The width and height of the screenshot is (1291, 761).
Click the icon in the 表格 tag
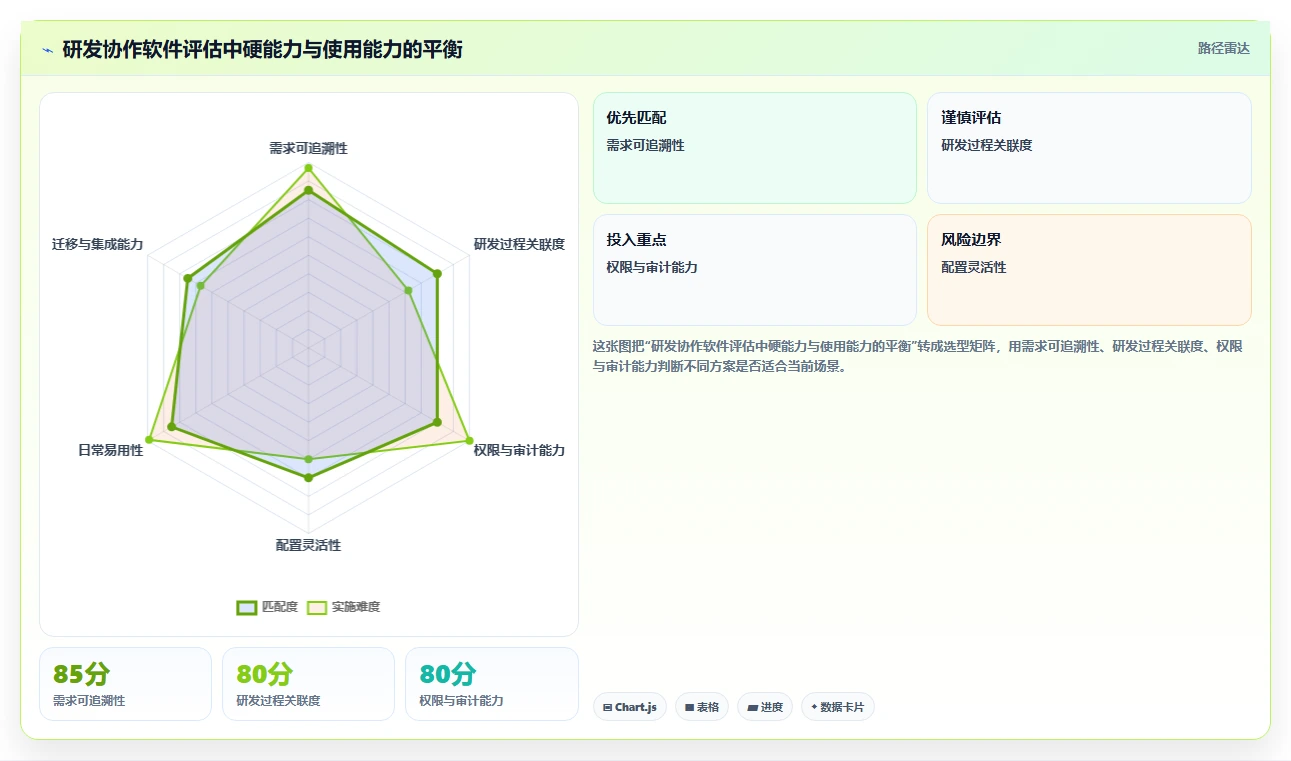coord(689,707)
